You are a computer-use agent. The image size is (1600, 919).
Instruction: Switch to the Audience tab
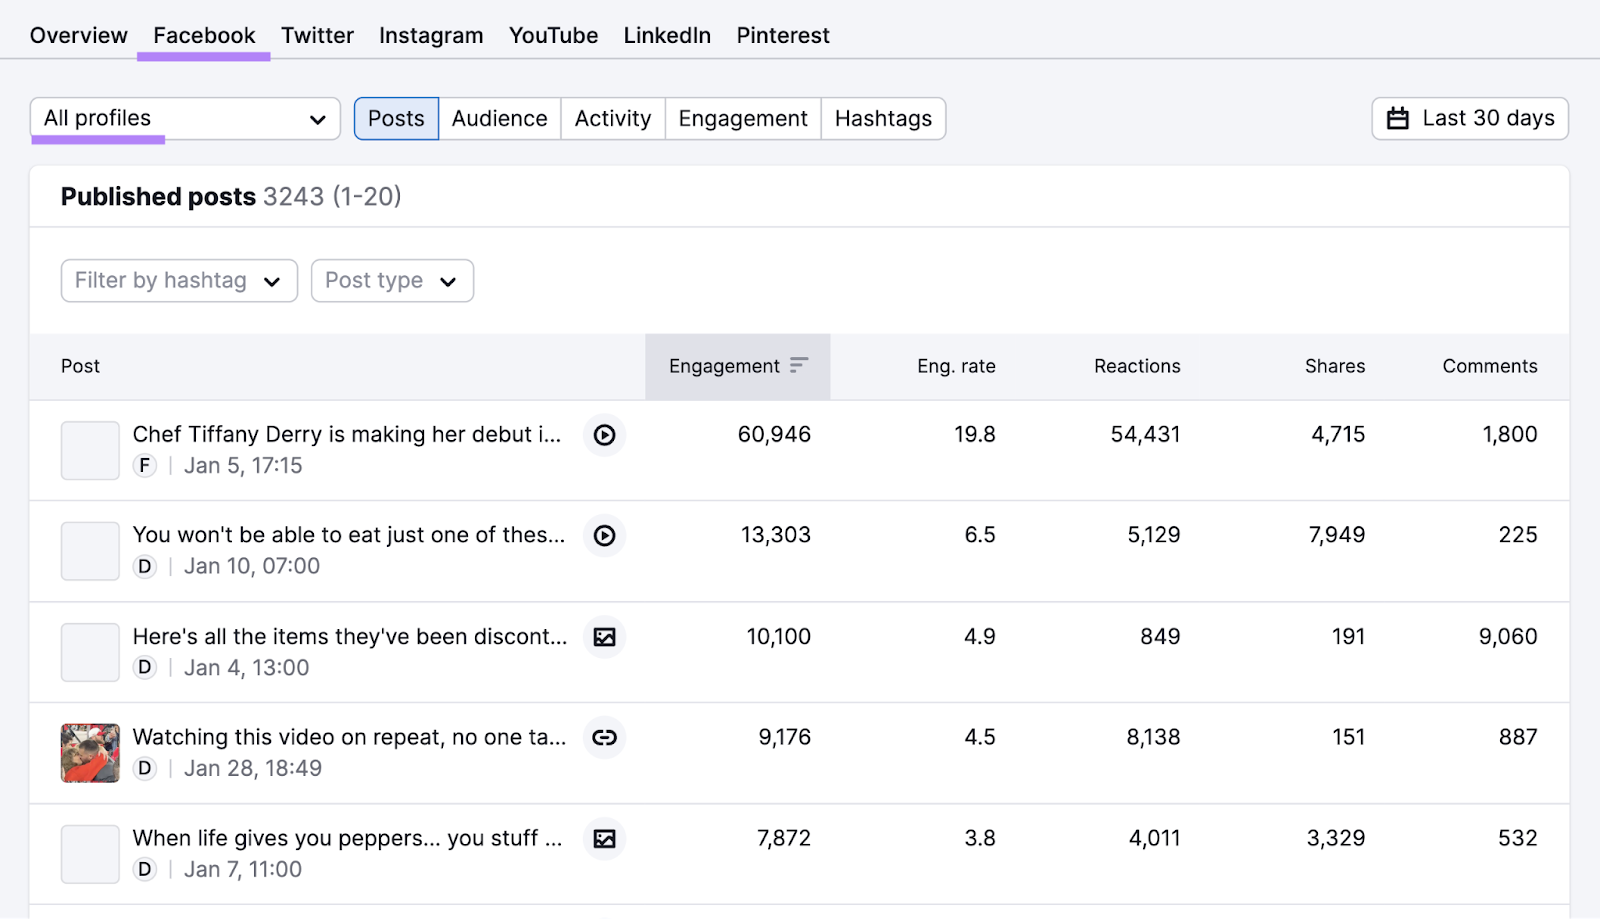[499, 118]
